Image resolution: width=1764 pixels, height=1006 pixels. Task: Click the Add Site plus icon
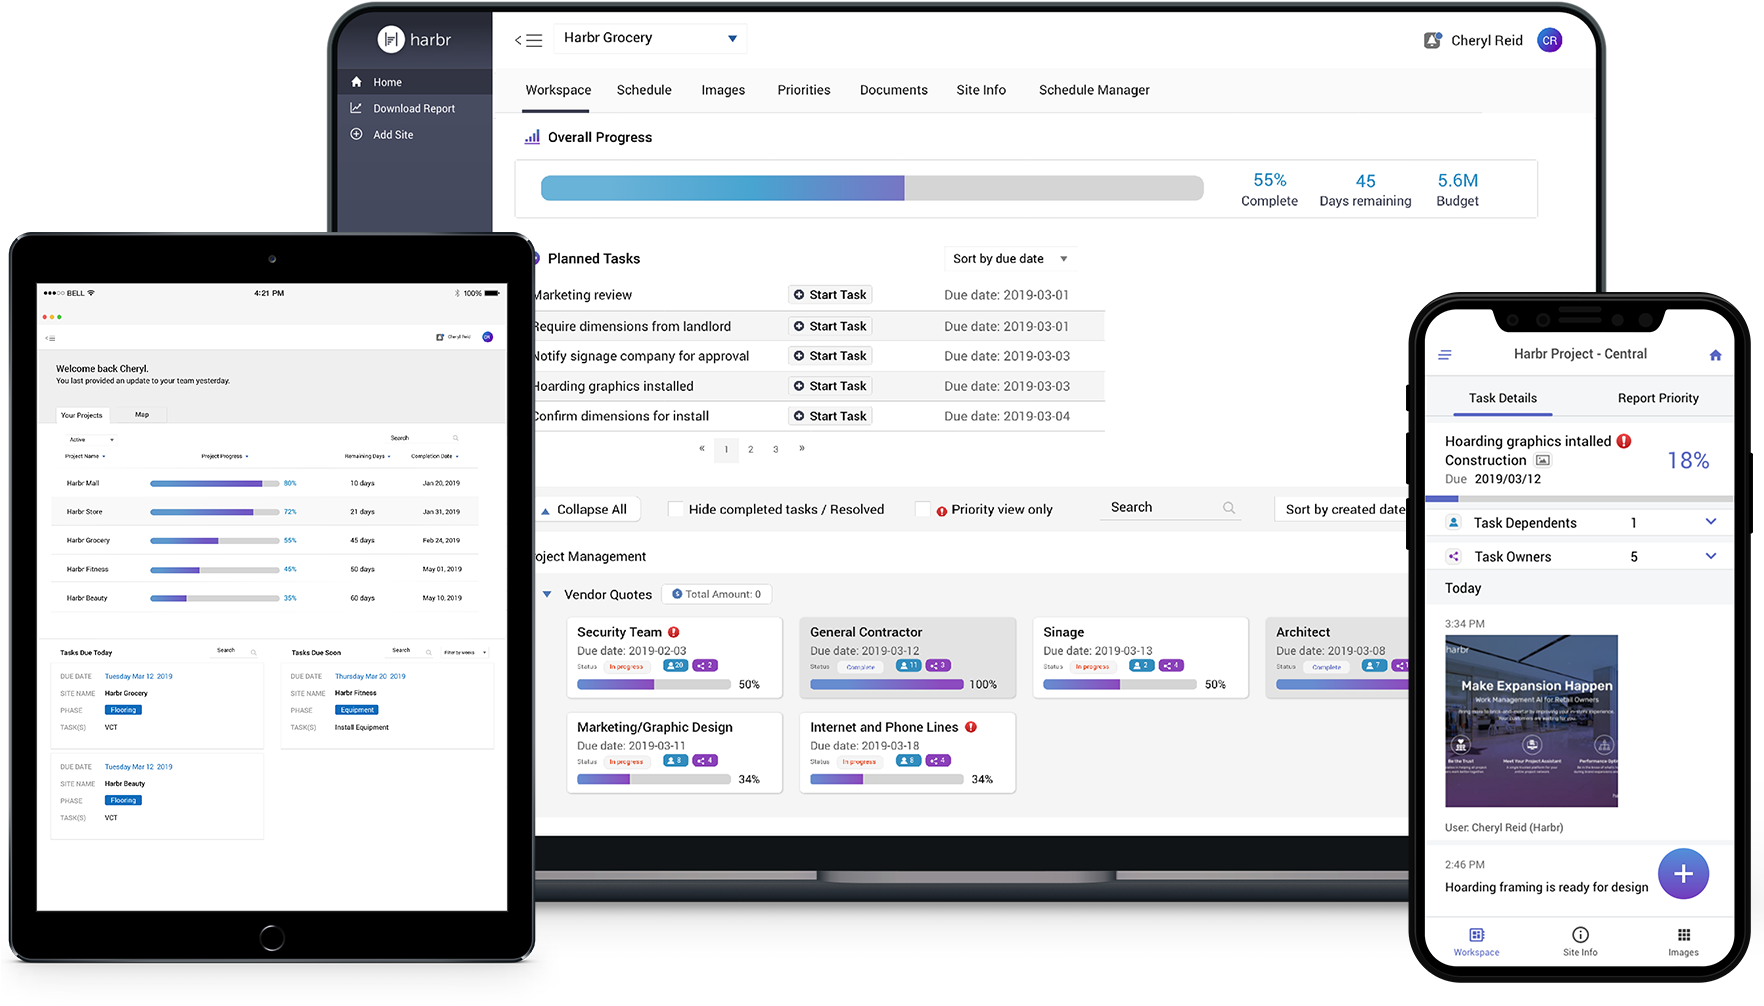point(356,134)
